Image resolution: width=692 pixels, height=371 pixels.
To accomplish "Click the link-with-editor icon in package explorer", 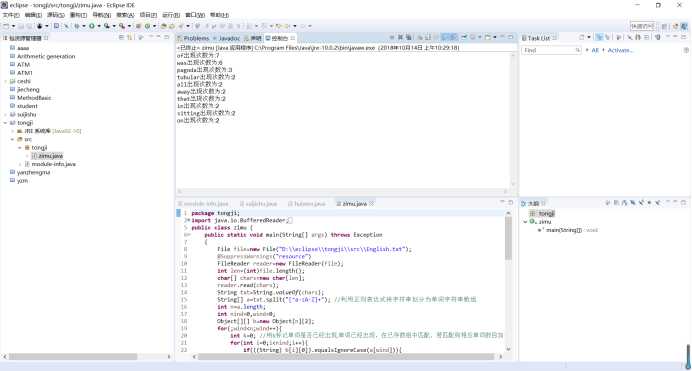I will pyautogui.click(x=130, y=38).
